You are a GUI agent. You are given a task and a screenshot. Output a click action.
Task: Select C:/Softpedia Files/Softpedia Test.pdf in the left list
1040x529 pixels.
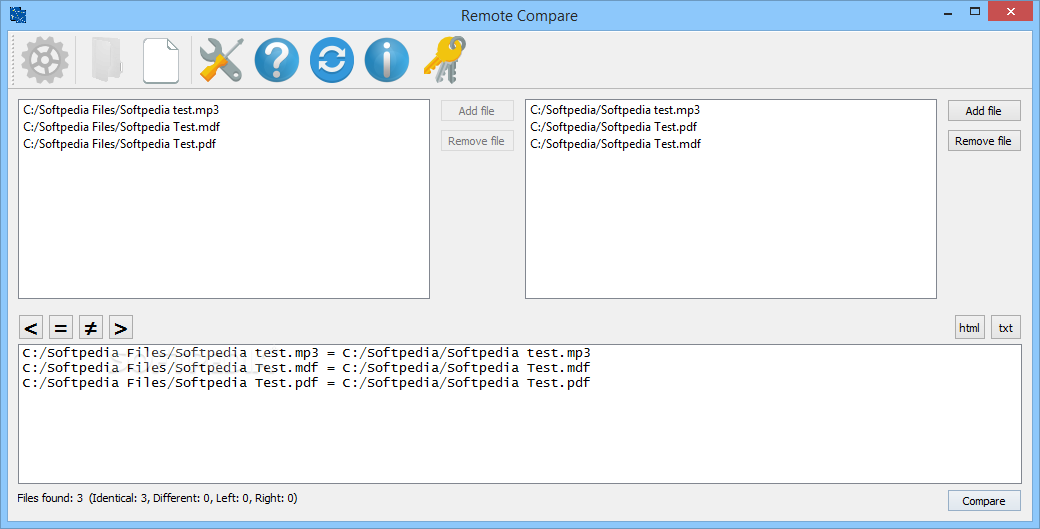(119, 144)
